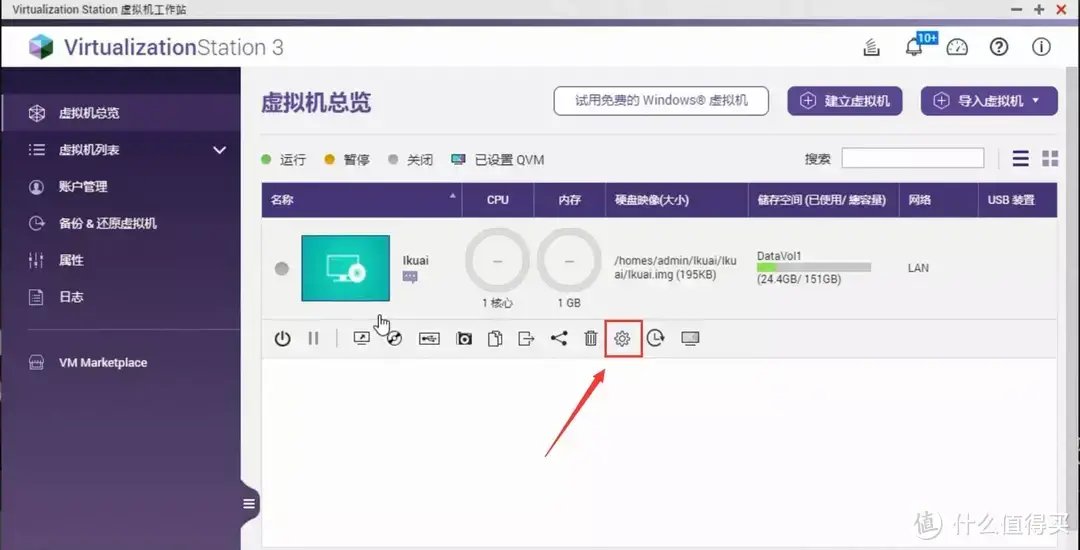Open the help question mark icon
1080x550 pixels.
pos(999,47)
